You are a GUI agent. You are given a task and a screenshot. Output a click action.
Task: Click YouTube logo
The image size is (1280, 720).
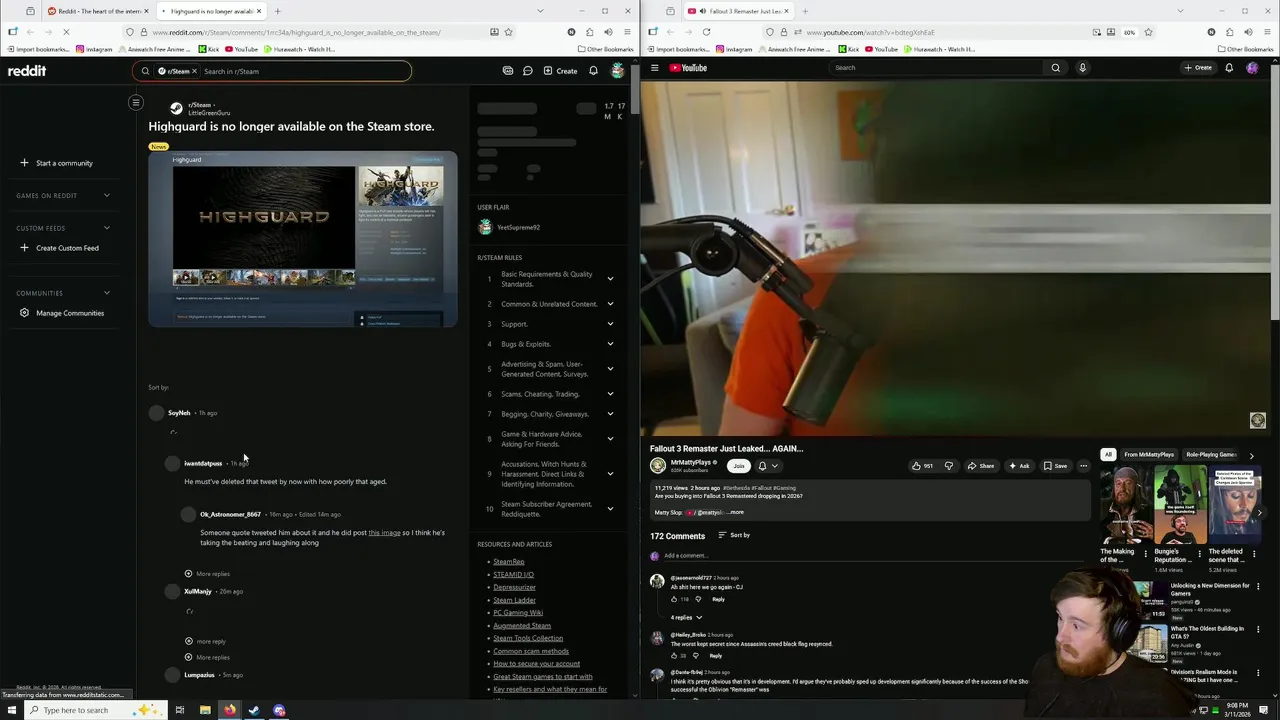point(688,68)
